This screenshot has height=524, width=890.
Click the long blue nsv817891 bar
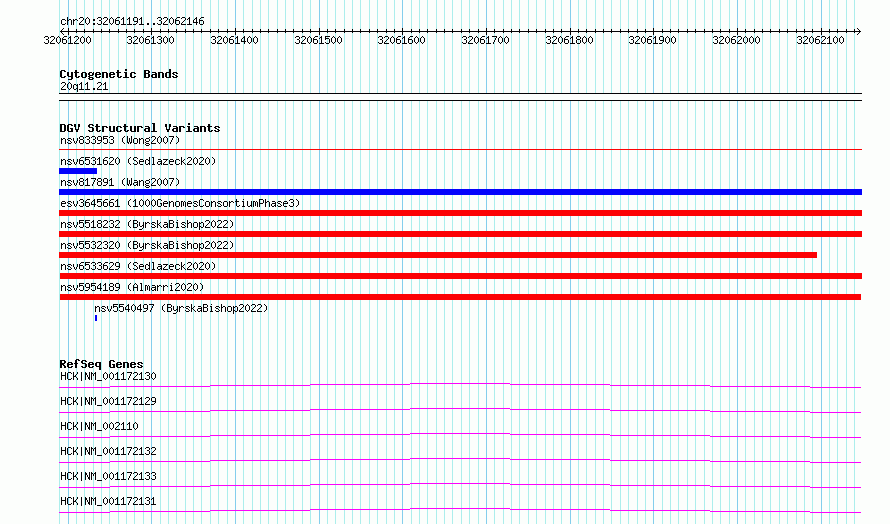tap(460, 192)
